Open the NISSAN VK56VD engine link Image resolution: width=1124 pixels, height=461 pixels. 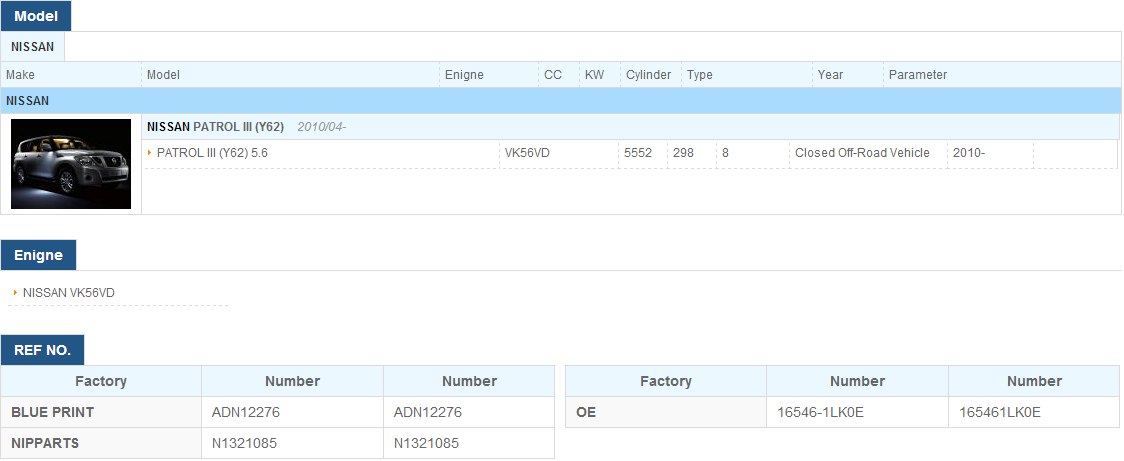[x=69, y=293]
